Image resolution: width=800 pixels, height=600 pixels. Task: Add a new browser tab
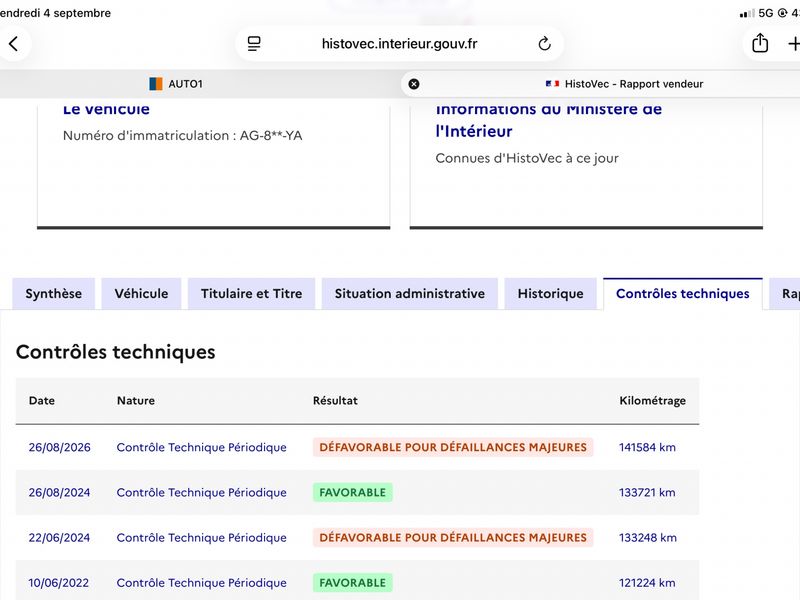tap(793, 44)
